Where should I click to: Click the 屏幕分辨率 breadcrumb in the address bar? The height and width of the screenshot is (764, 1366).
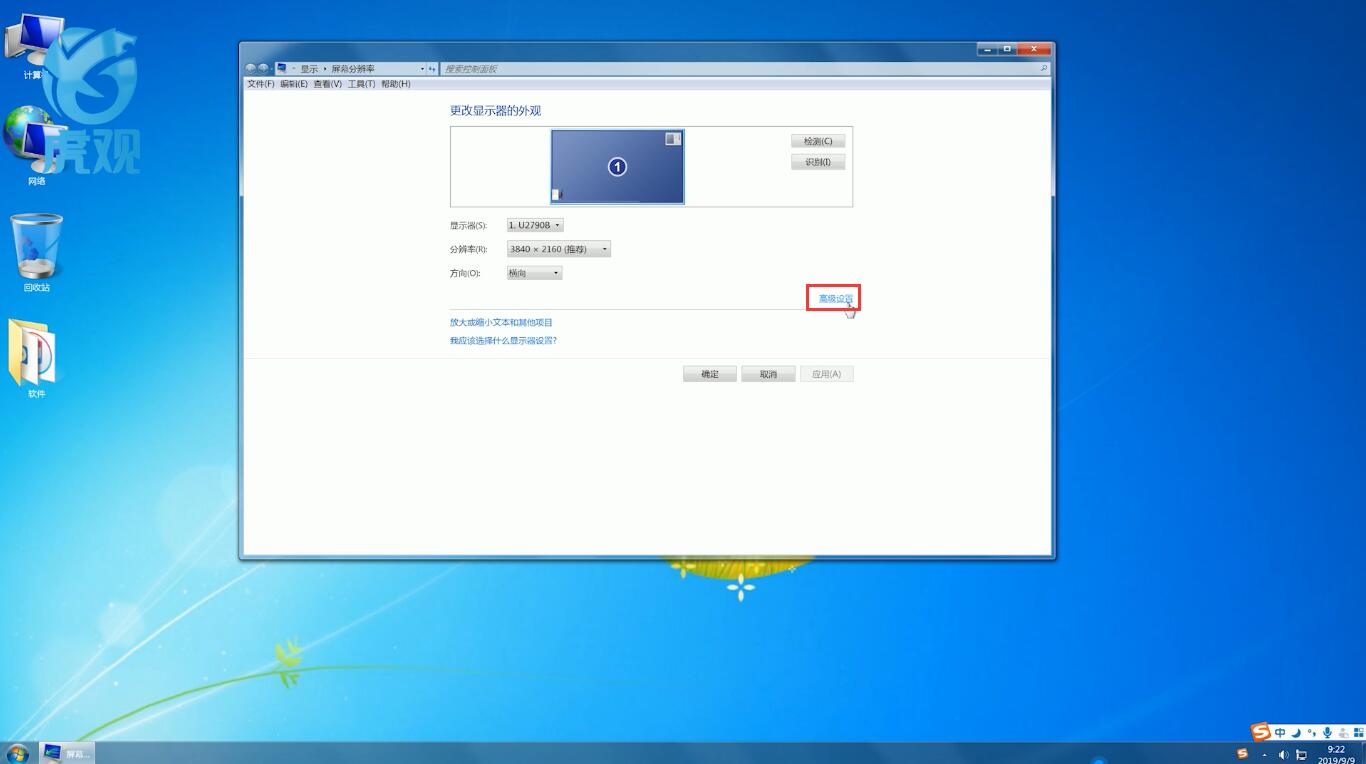tap(353, 69)
